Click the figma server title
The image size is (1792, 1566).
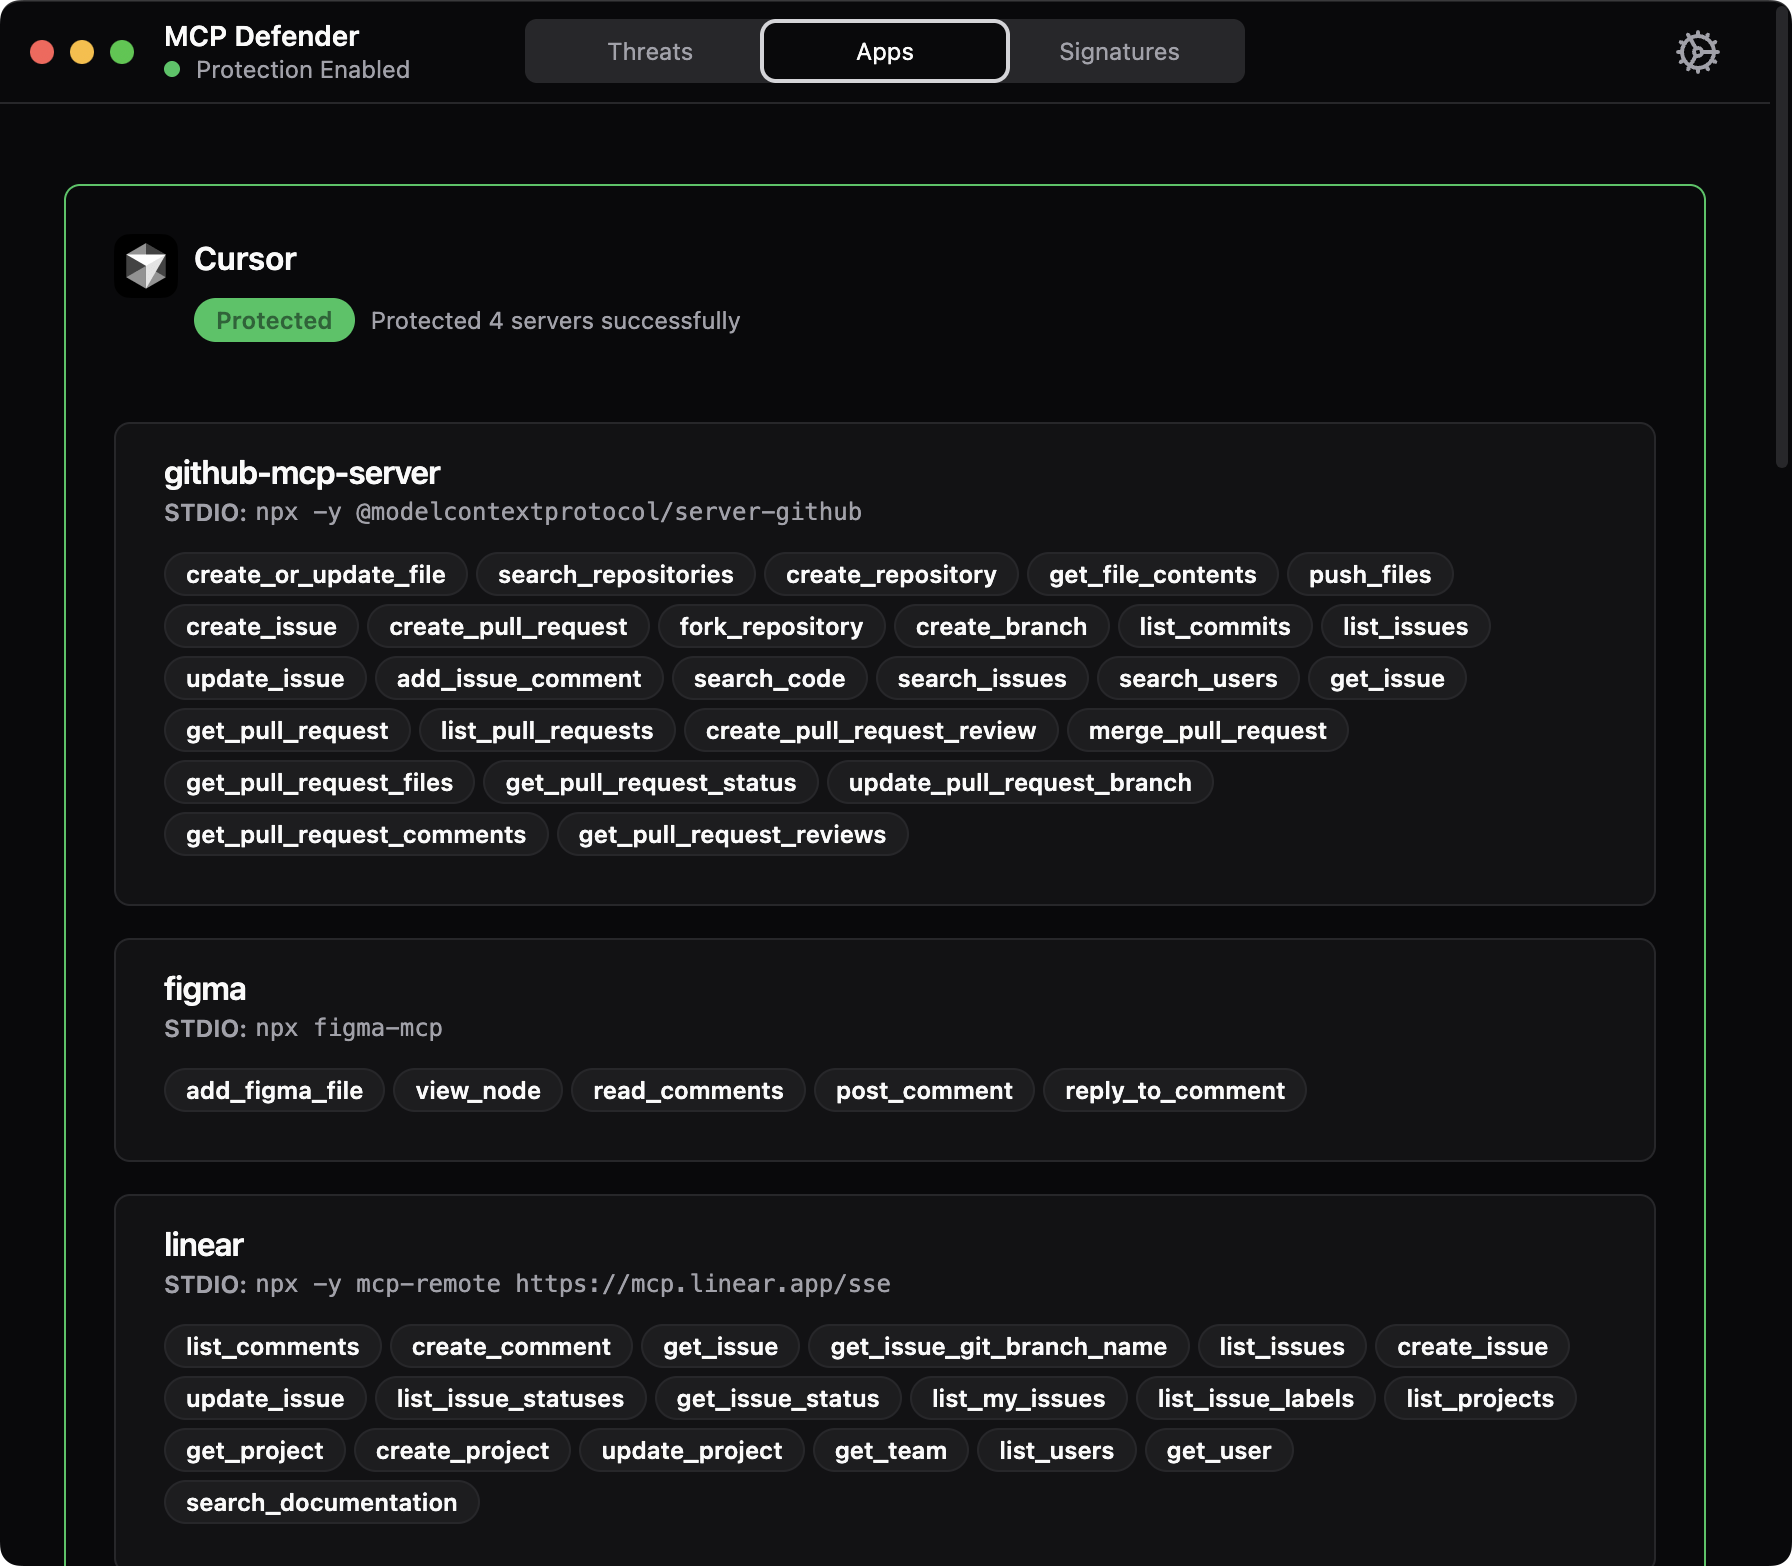tap(205, 989)
